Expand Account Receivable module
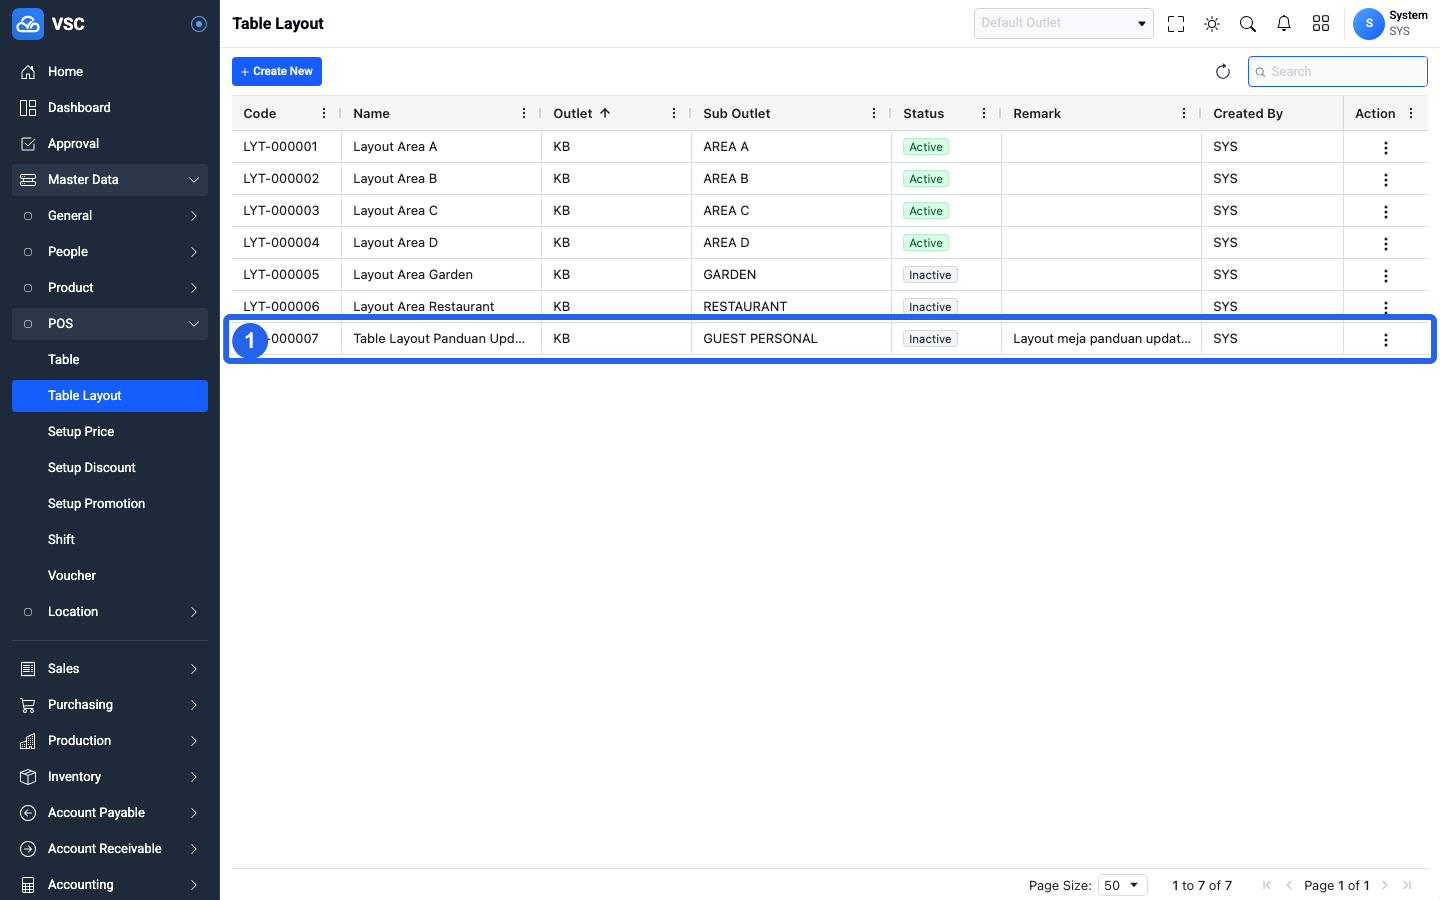This screenshot has height=900, width=1440. click(110, 849)
